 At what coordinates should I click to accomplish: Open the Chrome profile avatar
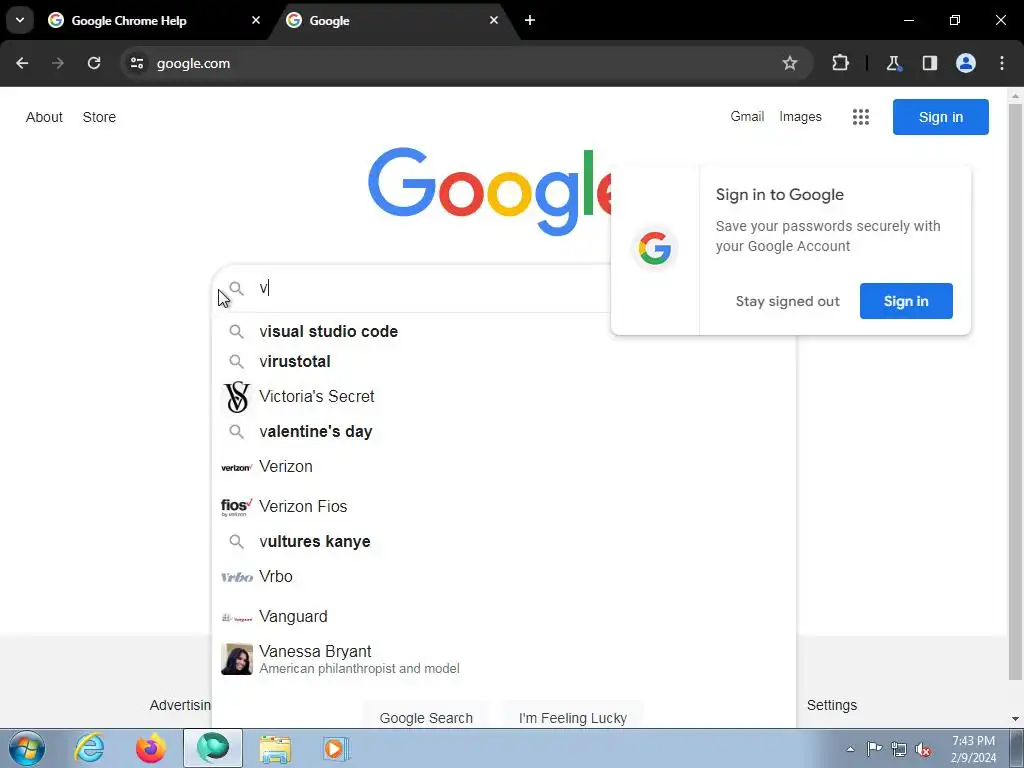point(966,63)
